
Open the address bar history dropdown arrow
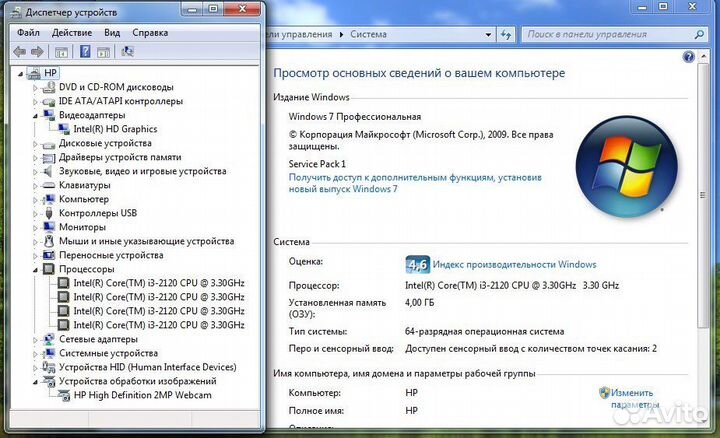coord(488,34)
